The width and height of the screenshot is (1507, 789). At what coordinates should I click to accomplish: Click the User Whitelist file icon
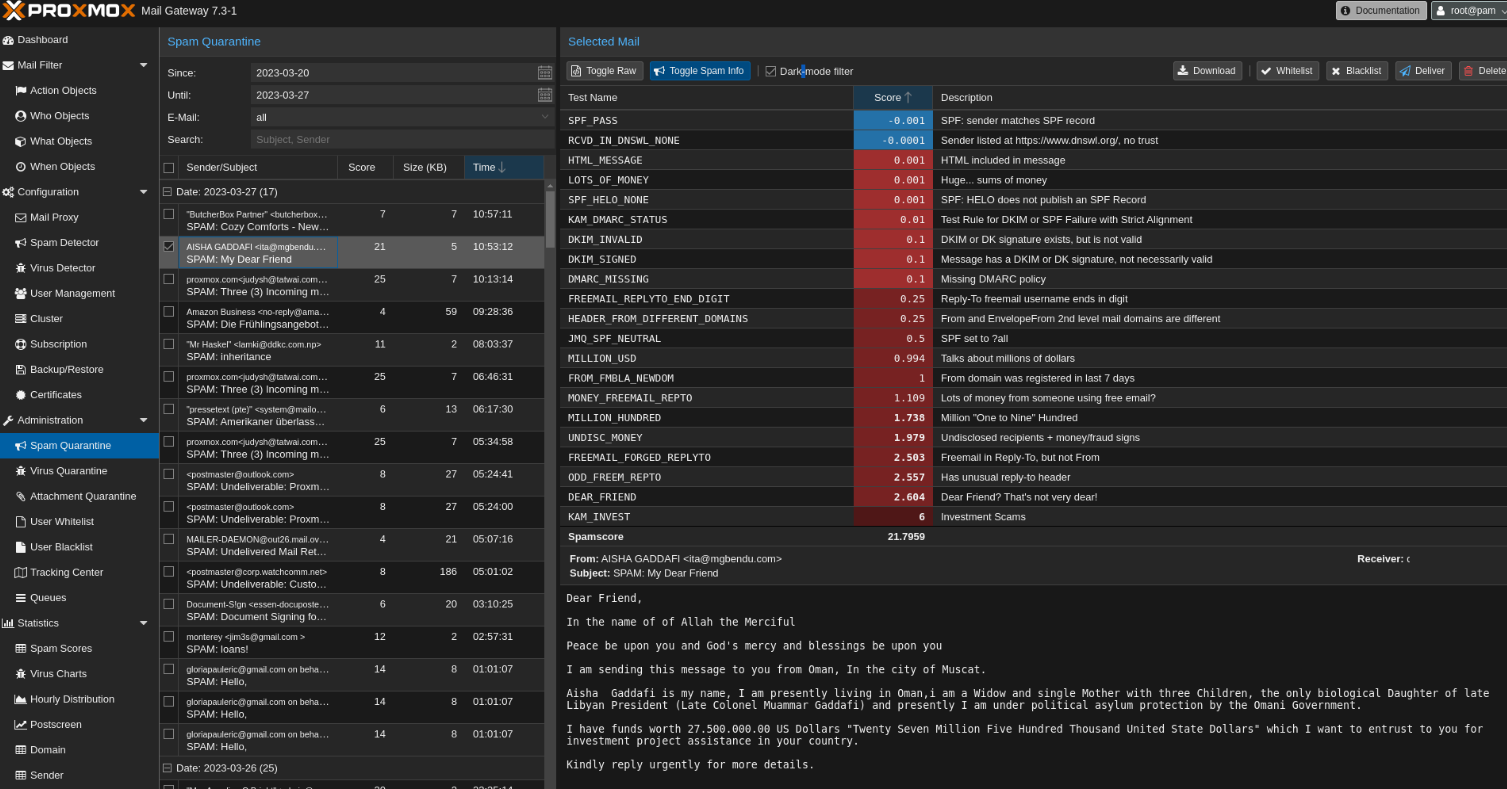pos(21,521)
